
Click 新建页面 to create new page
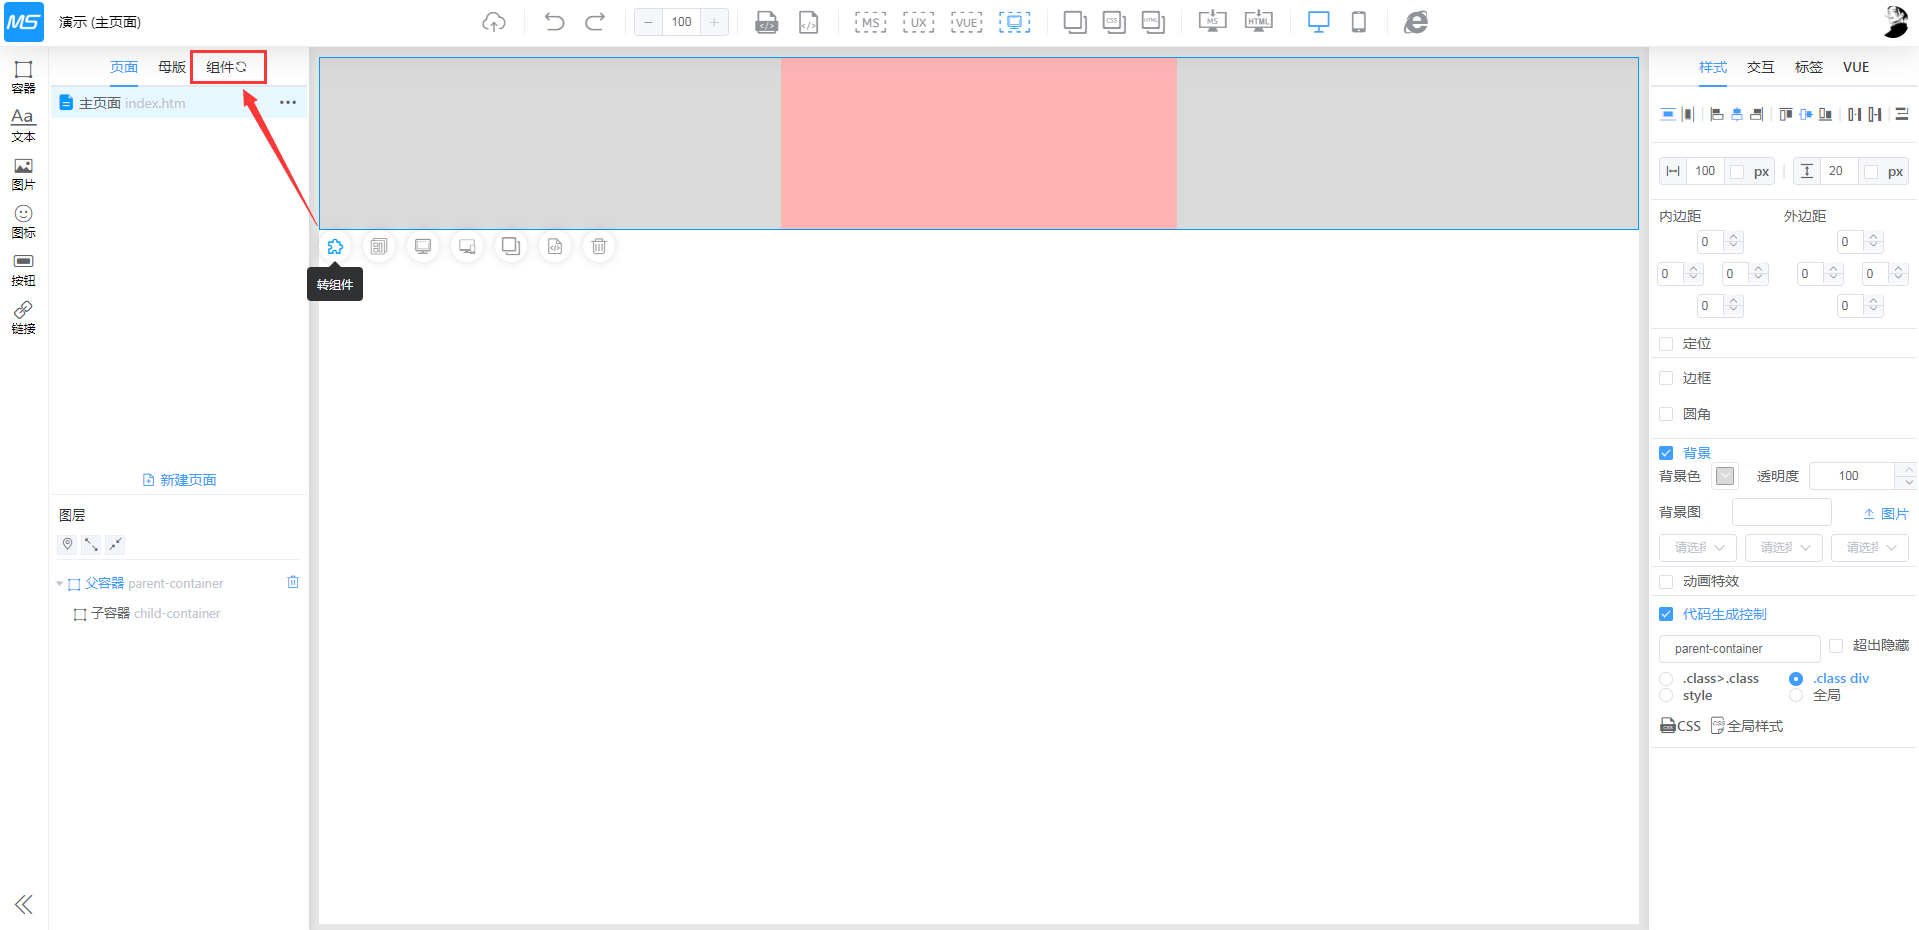coord(180,480)
